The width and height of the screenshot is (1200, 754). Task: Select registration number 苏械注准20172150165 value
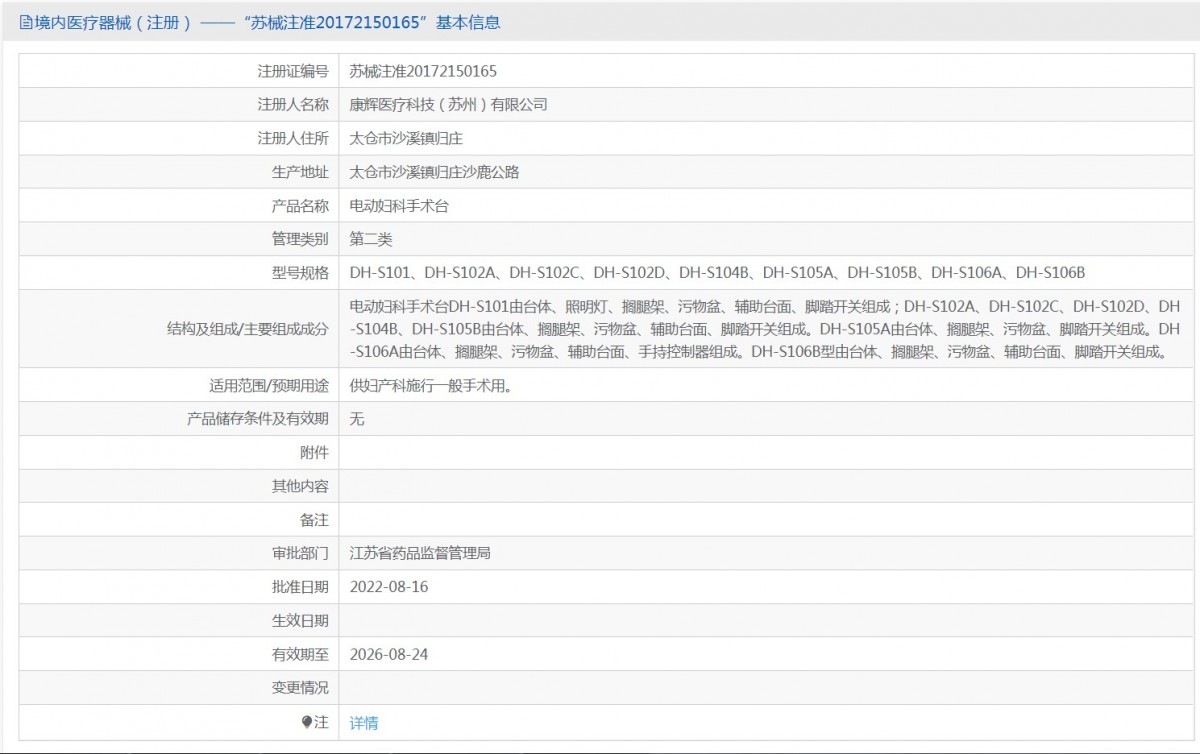pyautogui.click(x=423, y=71)
